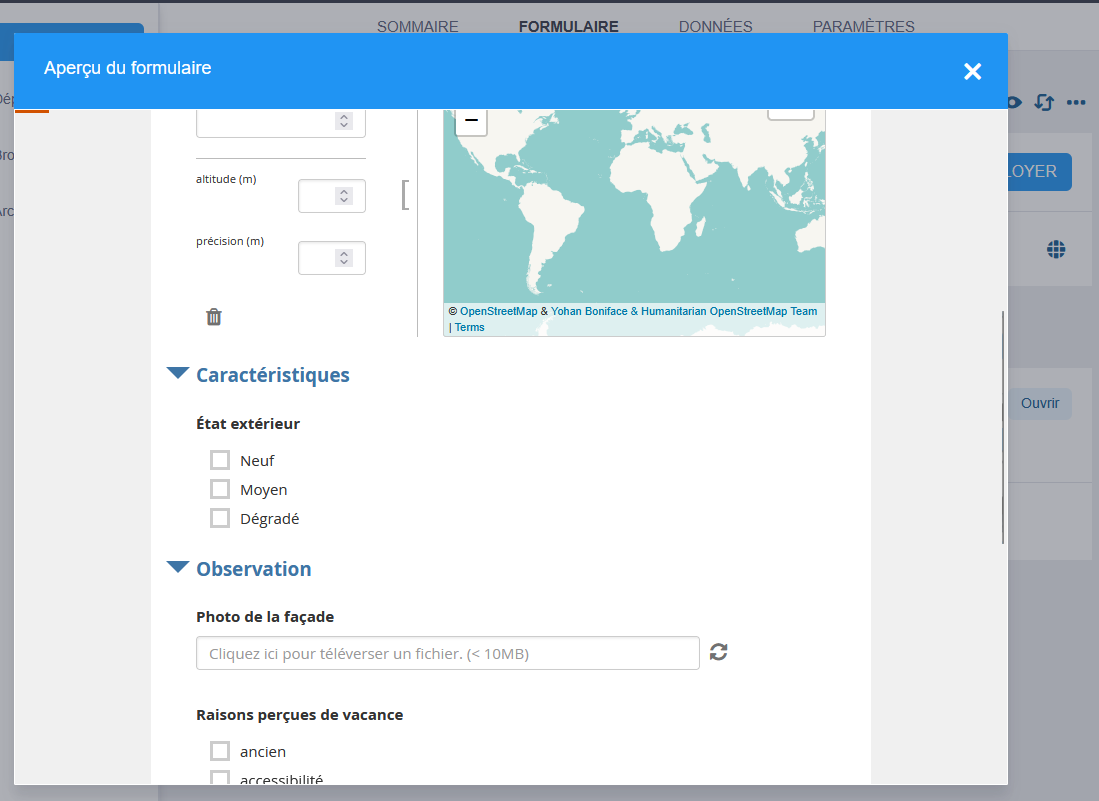Open the PARAMÈTRES tab
The image size is (1099, 801).
point(863,27)
